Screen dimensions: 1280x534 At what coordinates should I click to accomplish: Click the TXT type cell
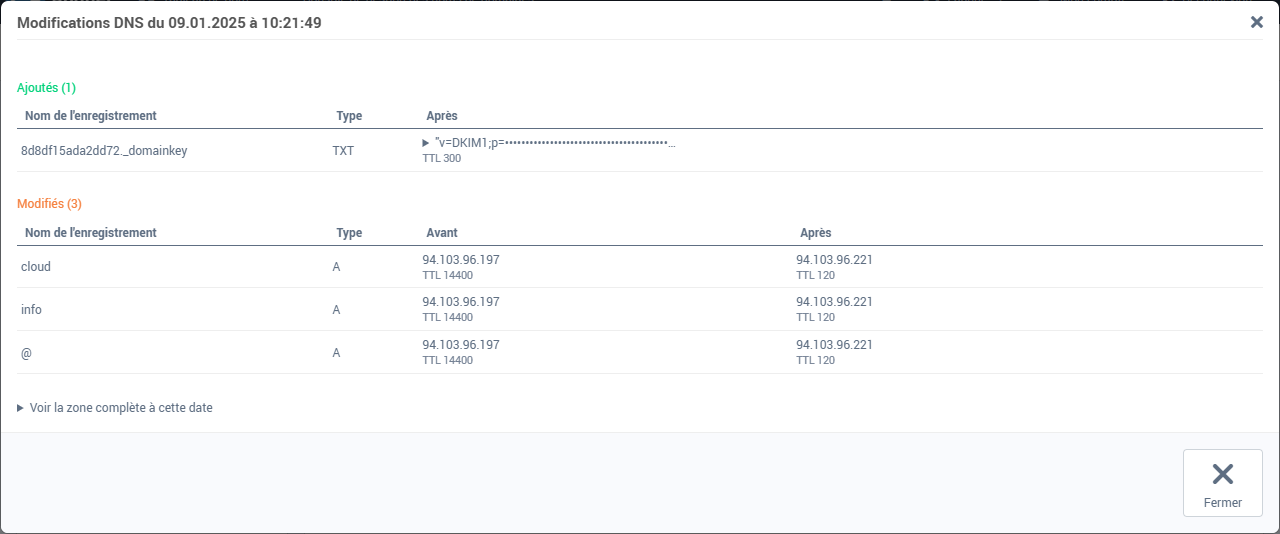coord(343,151)
